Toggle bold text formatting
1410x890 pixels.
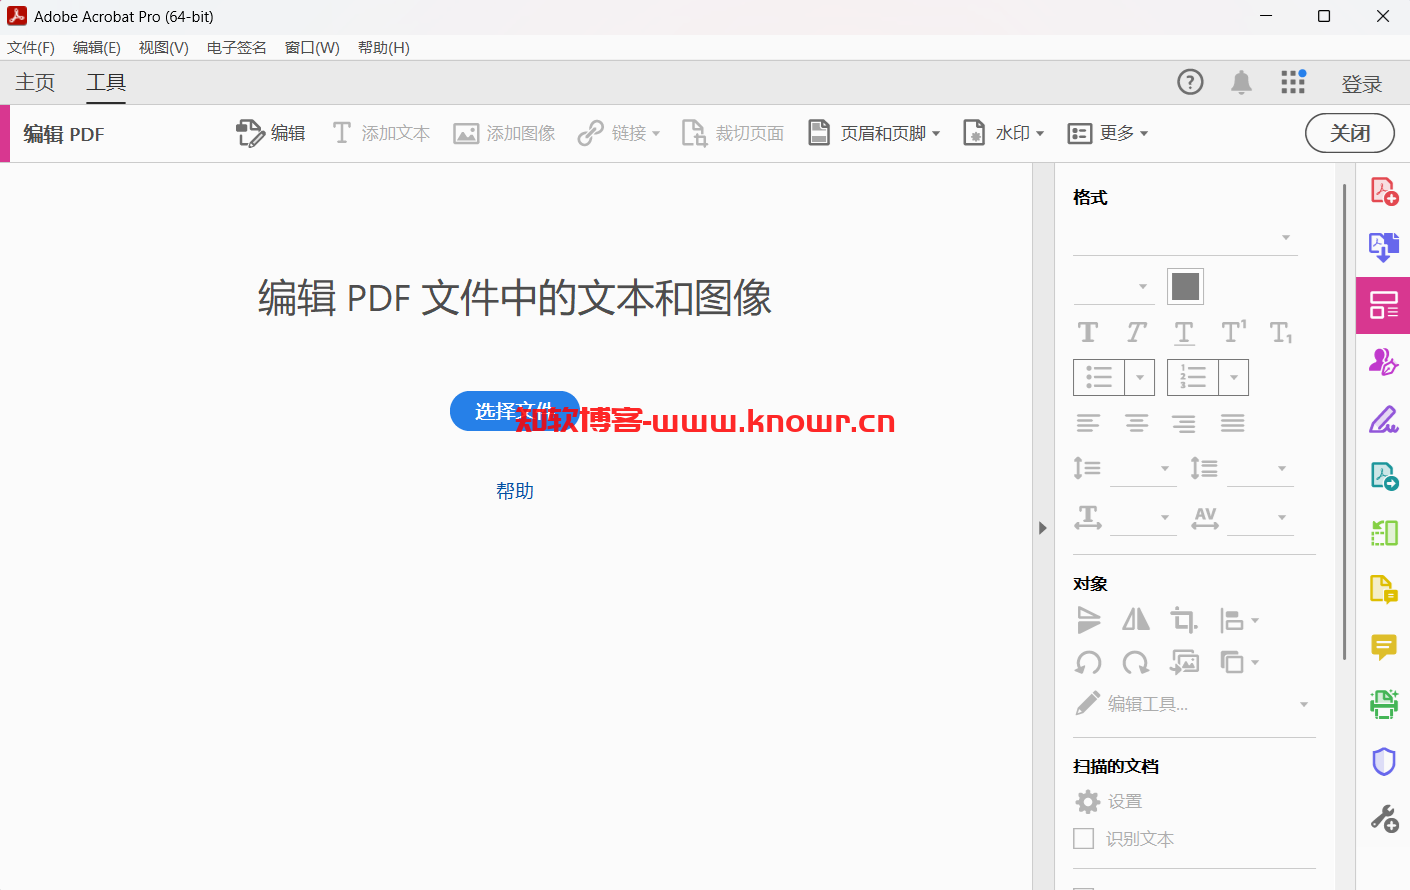point(1088,332)
